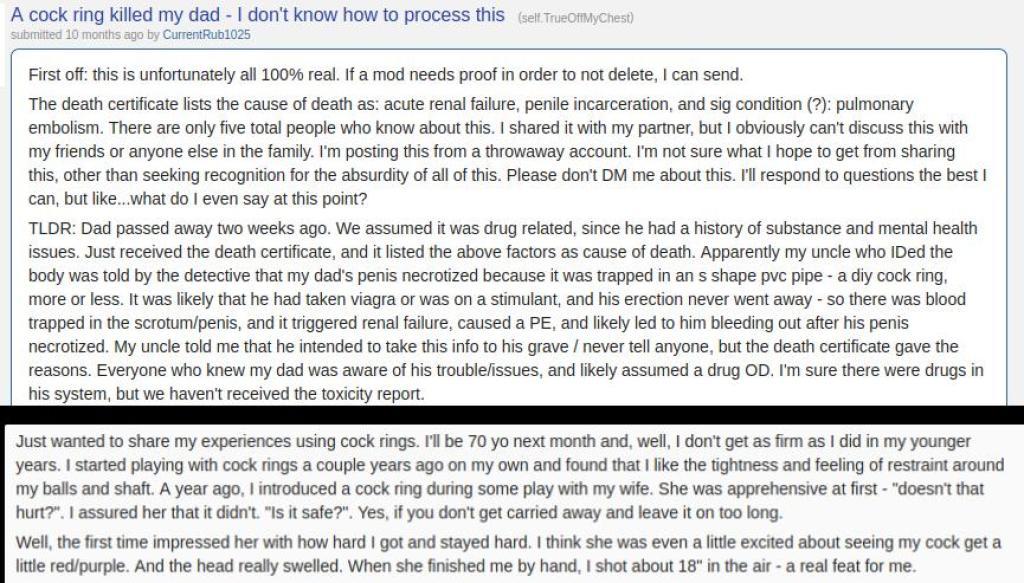1024x583 pixels.
Task: Click the black divider bar between posts
Action: (512, 415)
